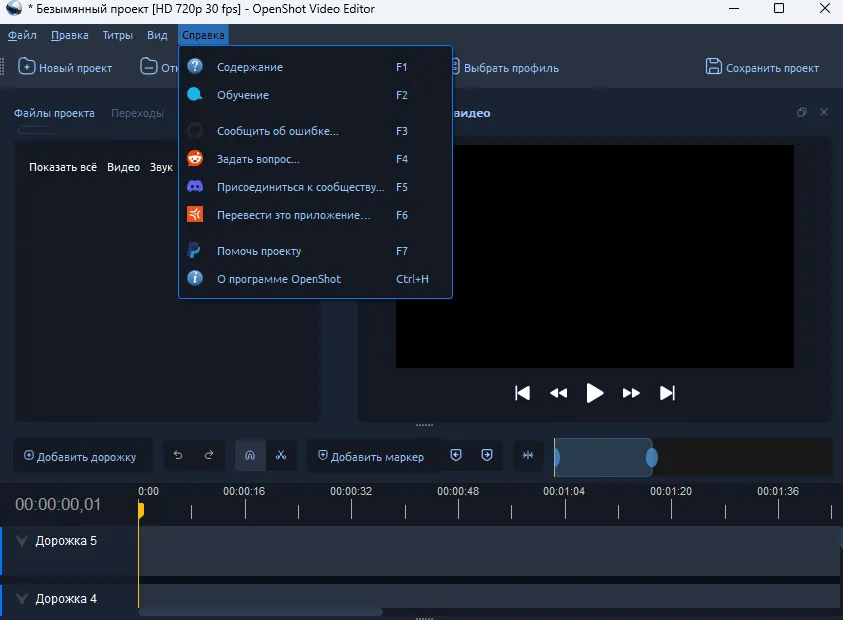Switch to the Переходы tab

[137, 113]
